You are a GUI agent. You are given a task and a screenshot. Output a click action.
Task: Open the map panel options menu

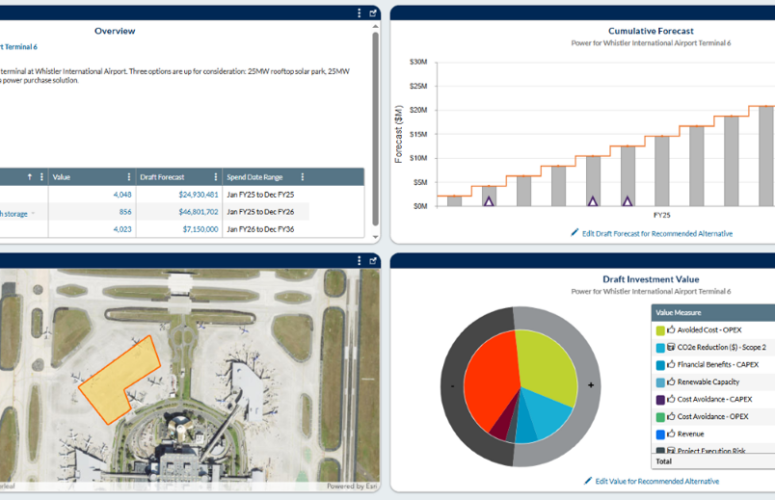pyautogui.click(x=359, y=262)
